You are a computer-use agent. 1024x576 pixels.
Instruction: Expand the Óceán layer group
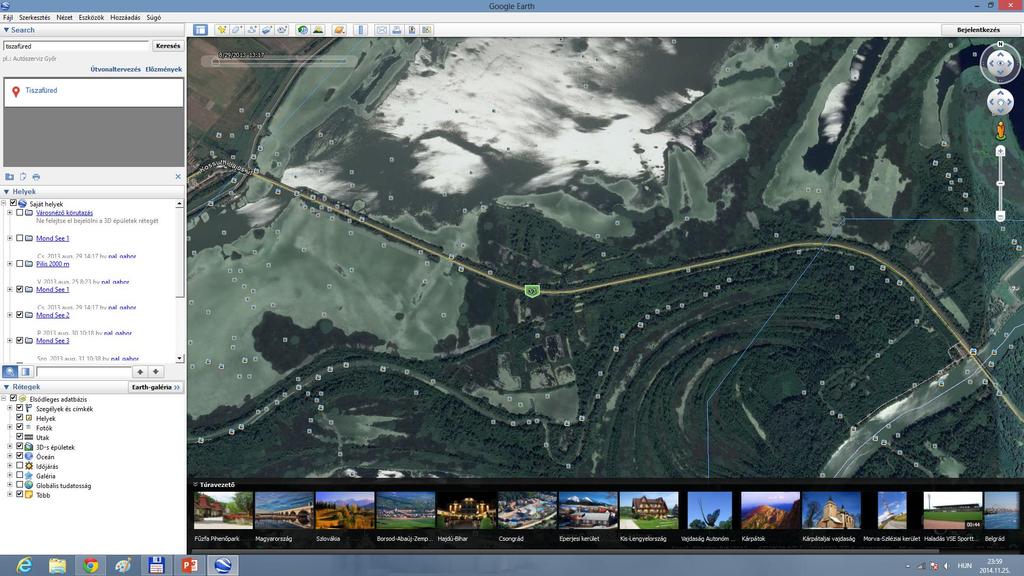[10, 456]
